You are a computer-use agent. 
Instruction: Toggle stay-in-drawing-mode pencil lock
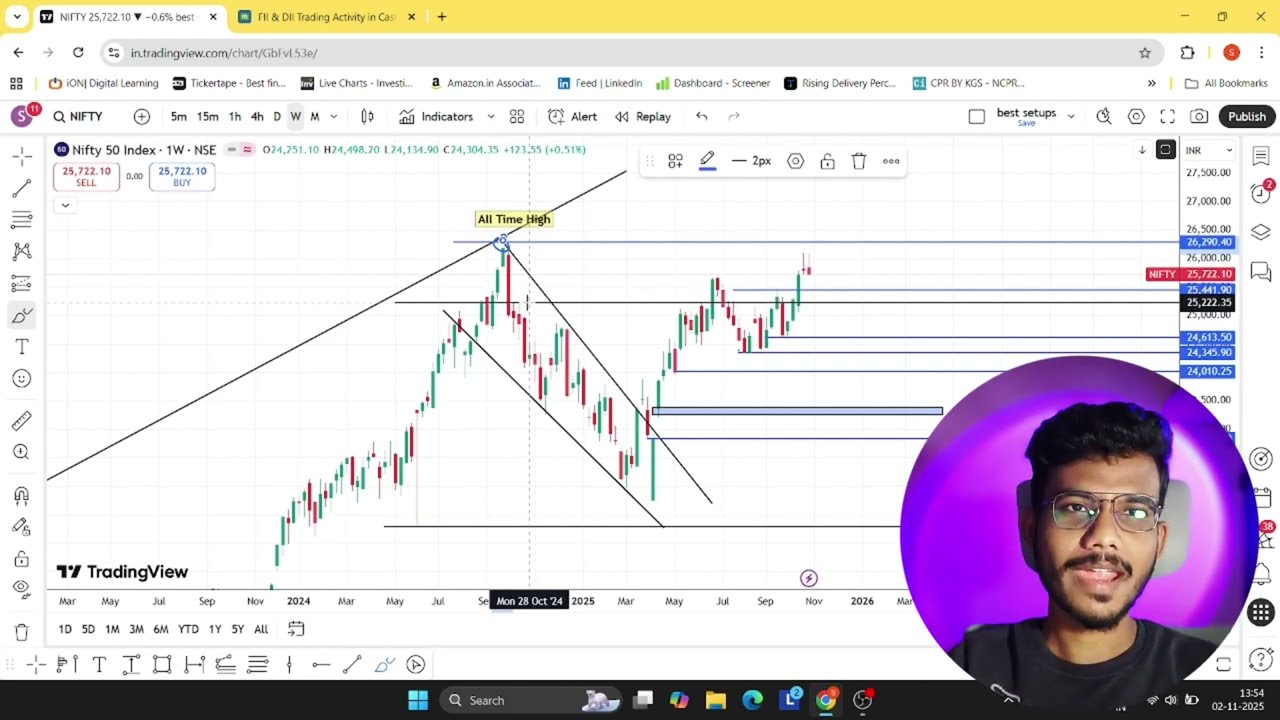21,526
